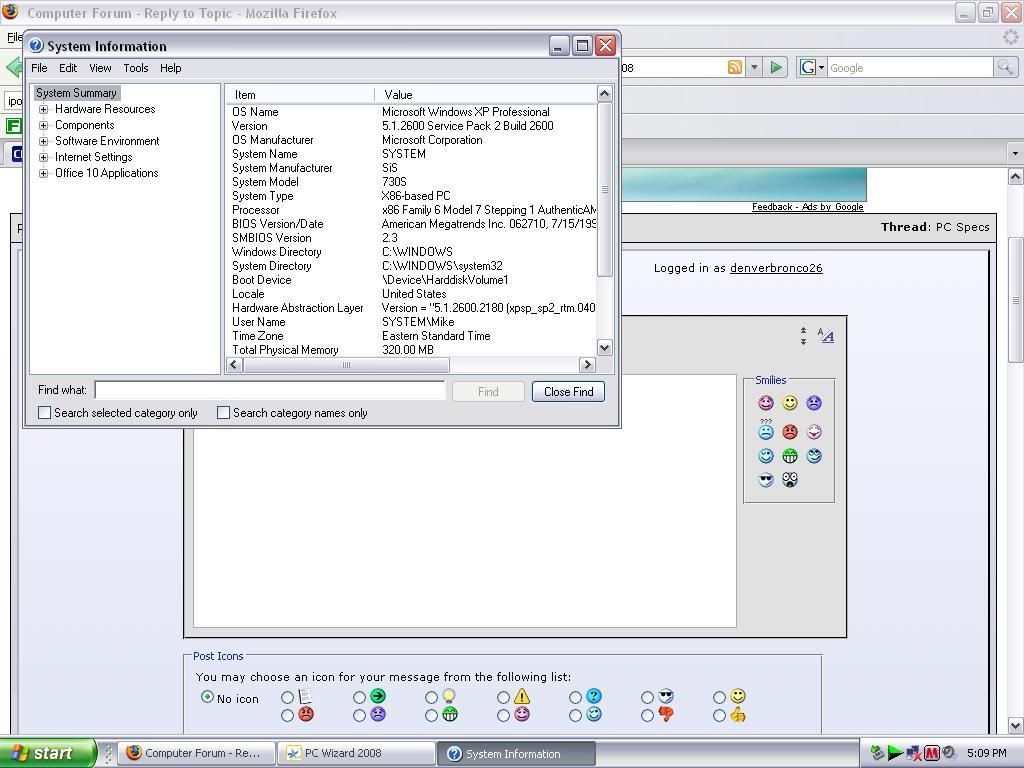
Task: Click the System Information title bar help icon
Action: (x=36, y=46)
